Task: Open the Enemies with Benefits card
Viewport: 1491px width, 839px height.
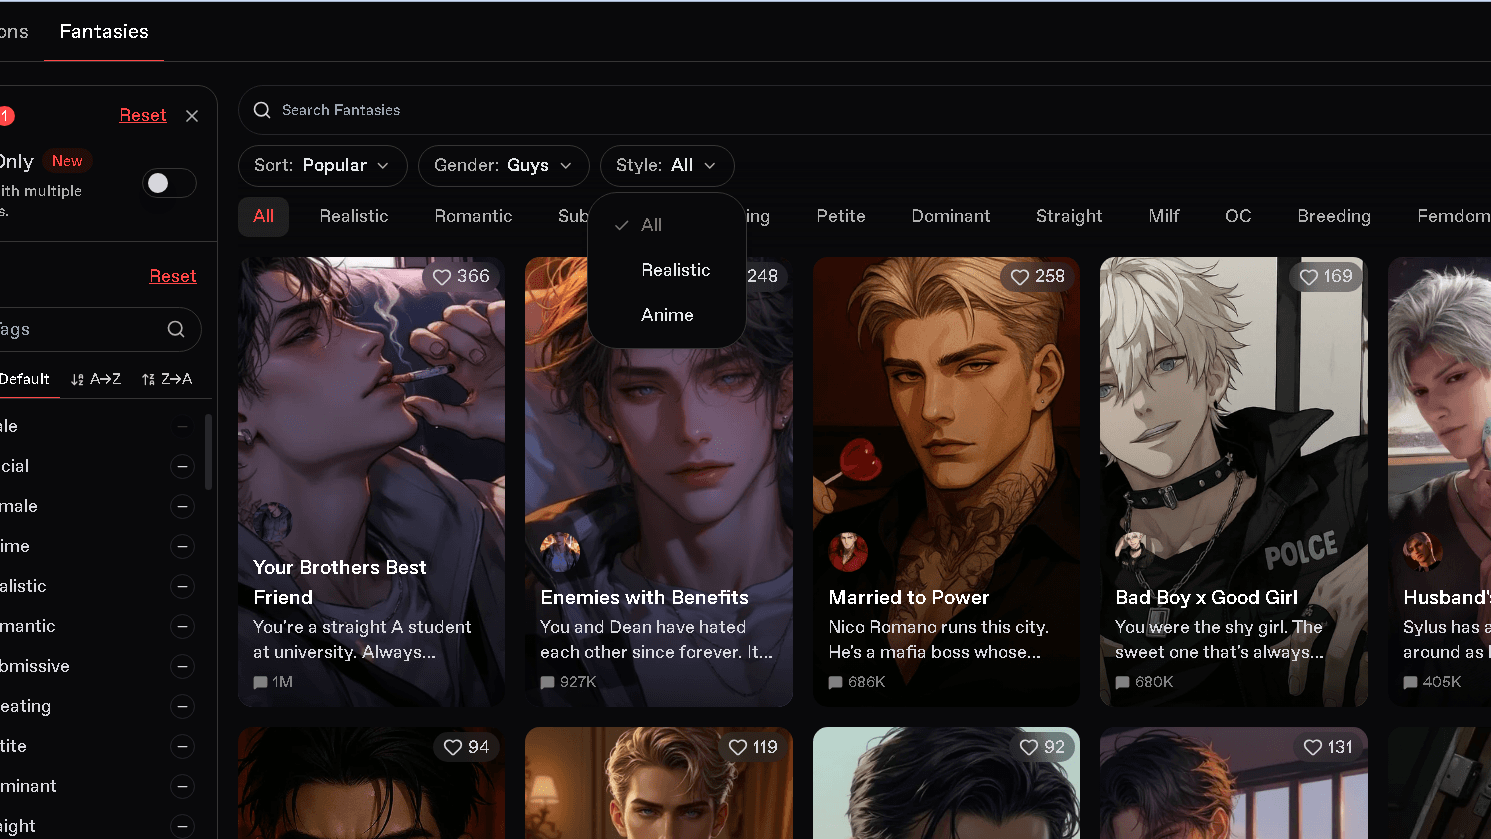Action: point(659,482)
